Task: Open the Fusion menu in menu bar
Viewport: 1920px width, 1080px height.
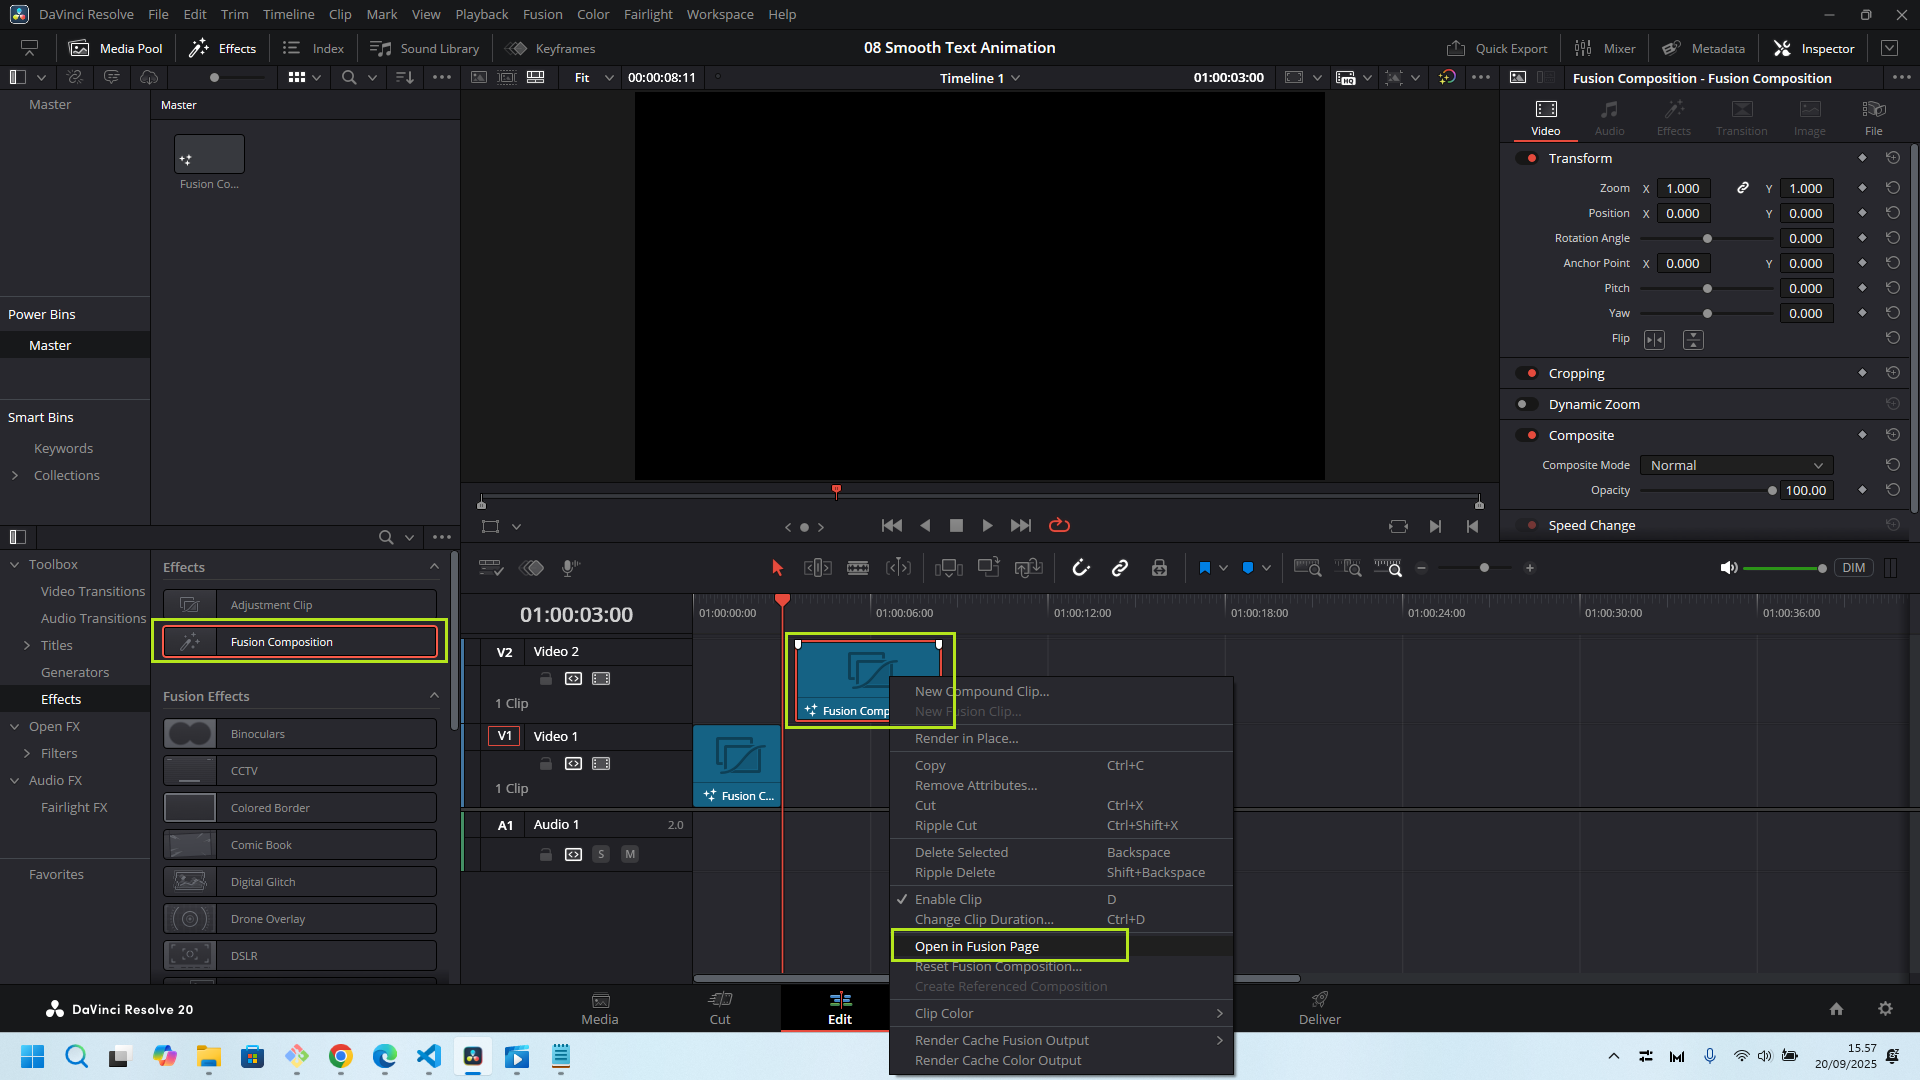Action: 542,15
